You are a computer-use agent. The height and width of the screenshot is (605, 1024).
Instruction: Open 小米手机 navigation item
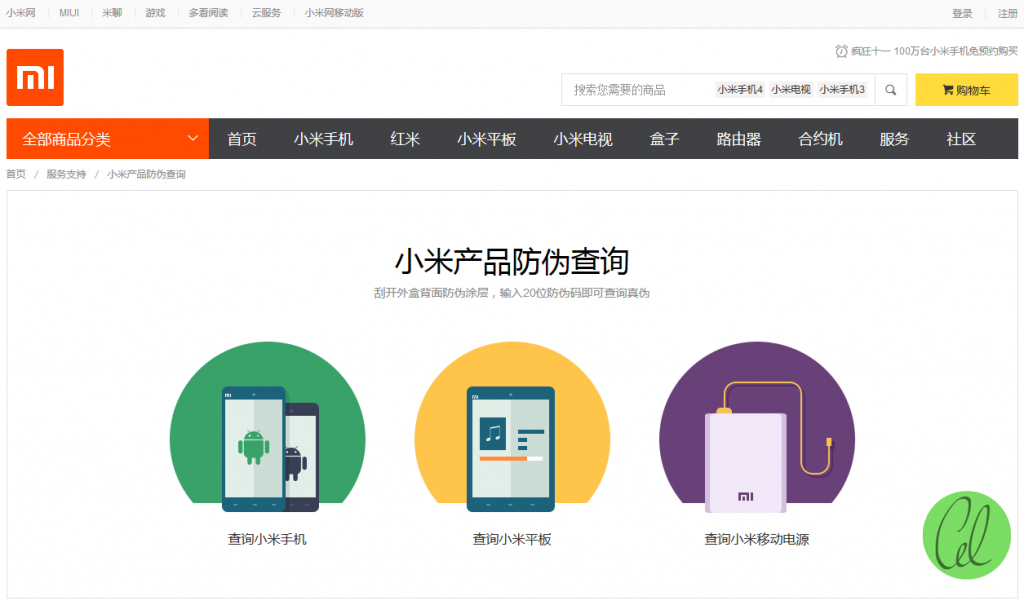coord(323,139)
